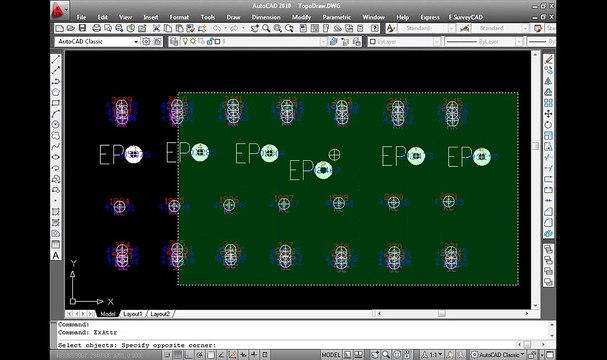Select the Polyline tool in Draw toolbar
Screen dimensions: 607x360
(56, 81)
